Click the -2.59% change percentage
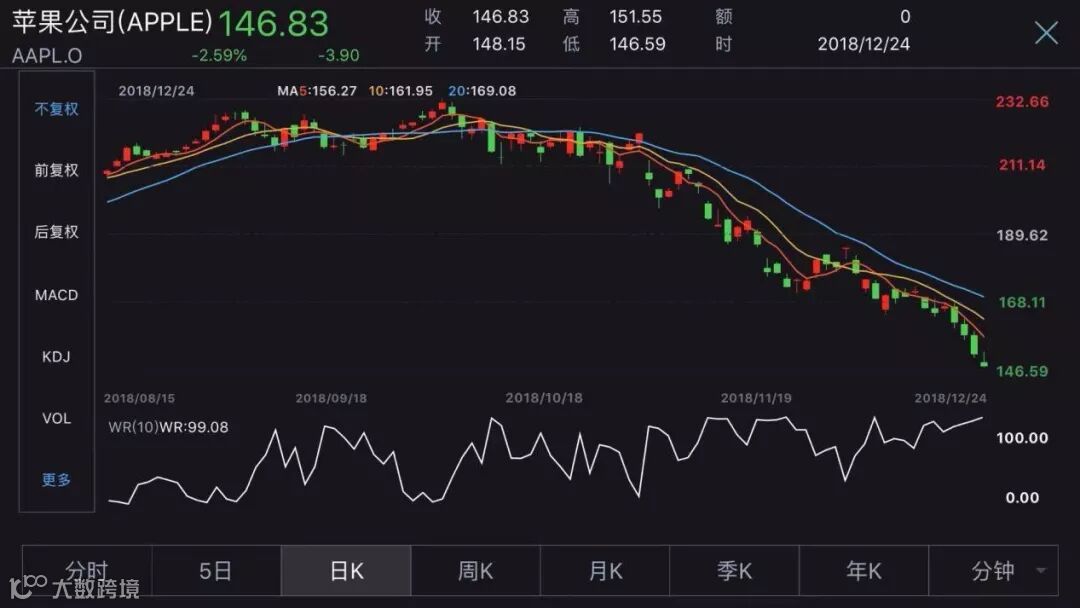The height and width of the screenshot is (608, 1080). pos(219,55)
